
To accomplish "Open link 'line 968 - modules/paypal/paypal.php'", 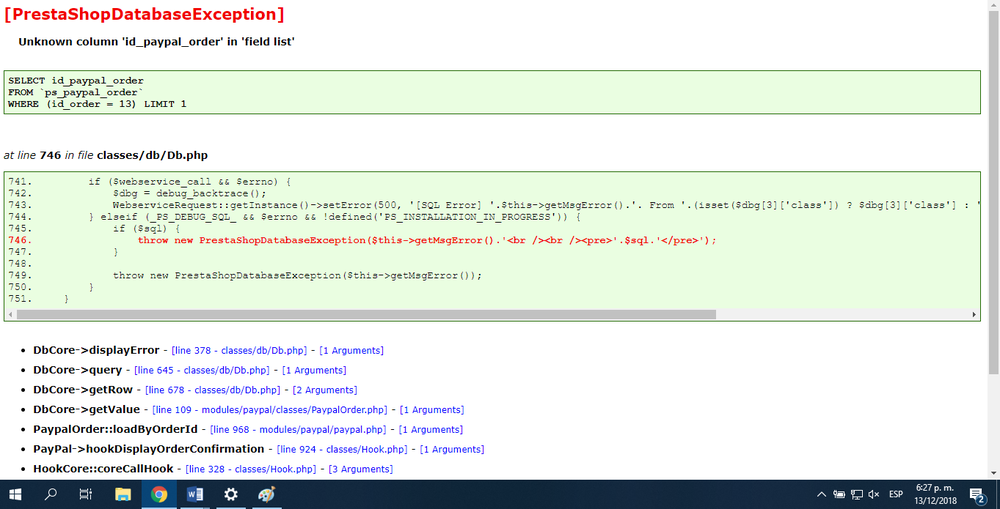I will [298, 429].
